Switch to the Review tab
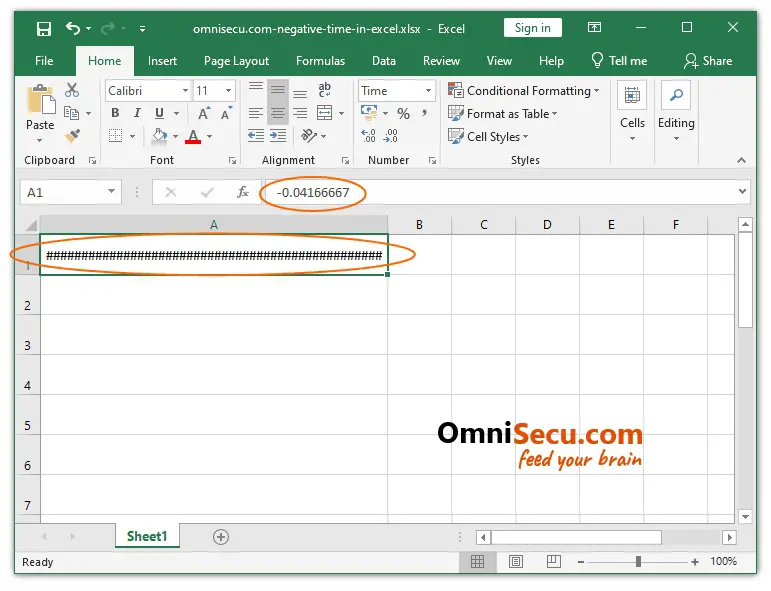The height and width of the screenshot is (591, 771). (x=442, y=60)
